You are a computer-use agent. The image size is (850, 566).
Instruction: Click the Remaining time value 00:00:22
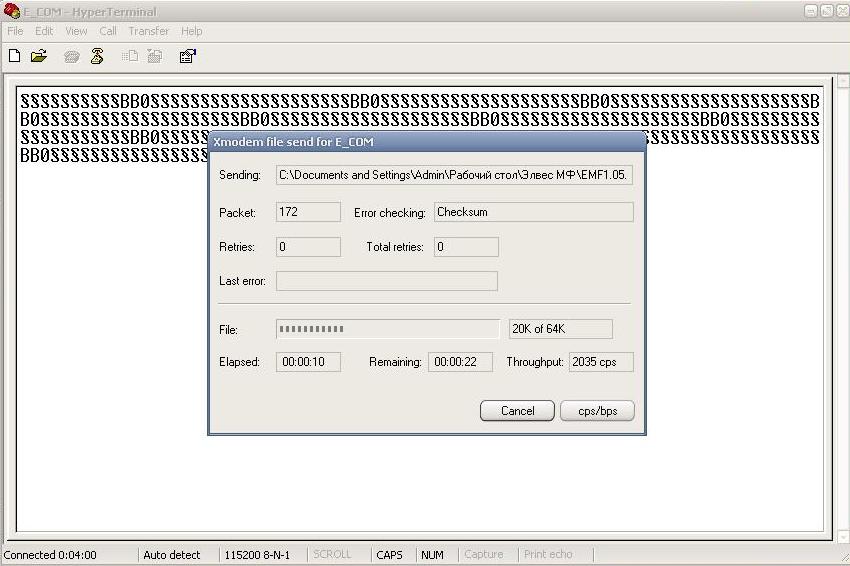pos(460,362)
